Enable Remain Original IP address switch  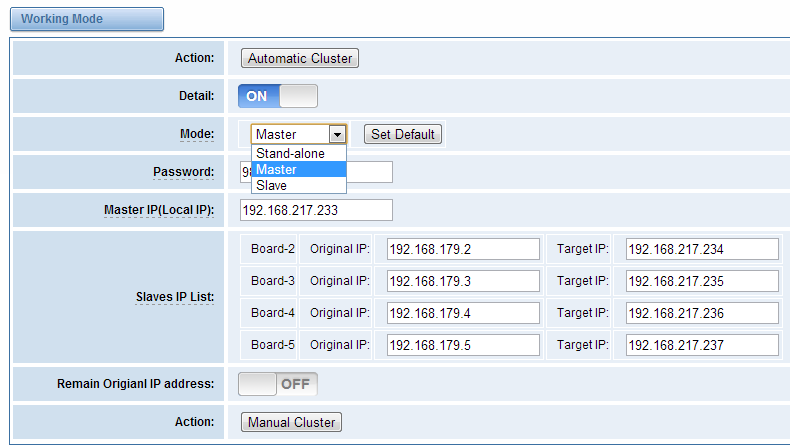tap(278, 384)
